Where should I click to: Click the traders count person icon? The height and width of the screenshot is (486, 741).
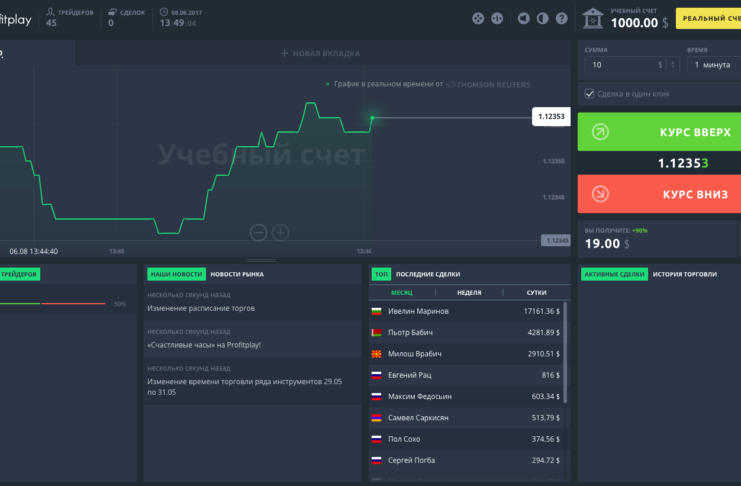point(50,11)
